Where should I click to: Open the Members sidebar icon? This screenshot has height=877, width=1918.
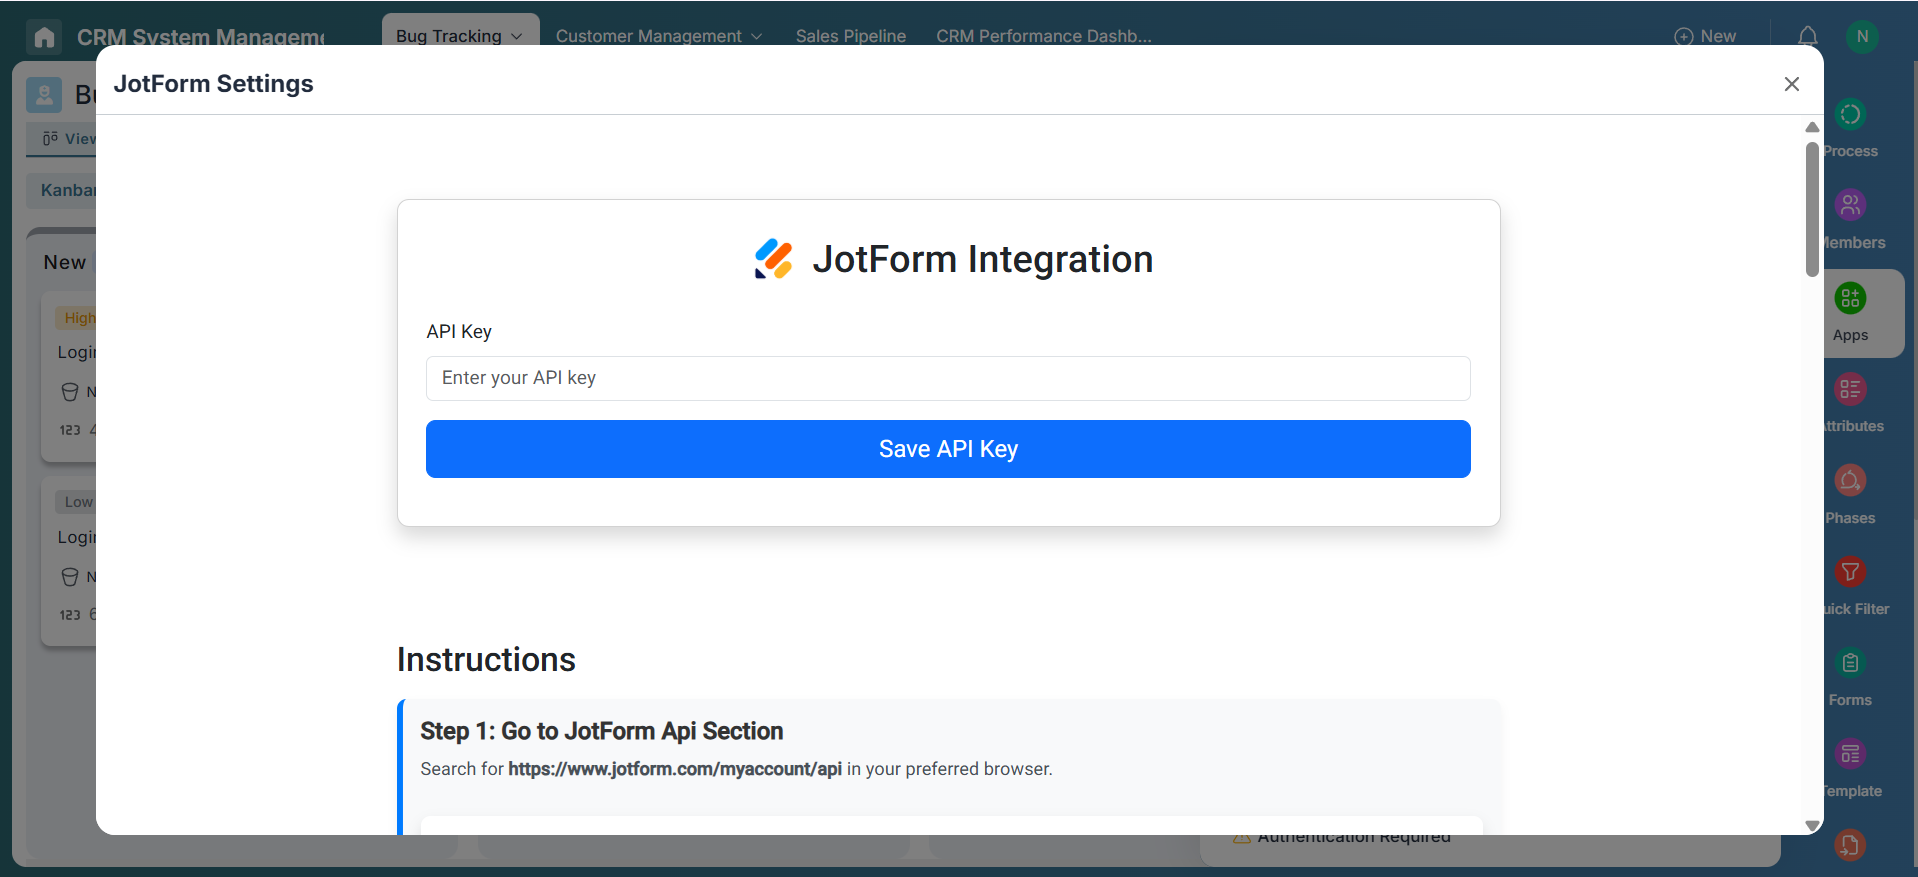[x=1850, y=205]
